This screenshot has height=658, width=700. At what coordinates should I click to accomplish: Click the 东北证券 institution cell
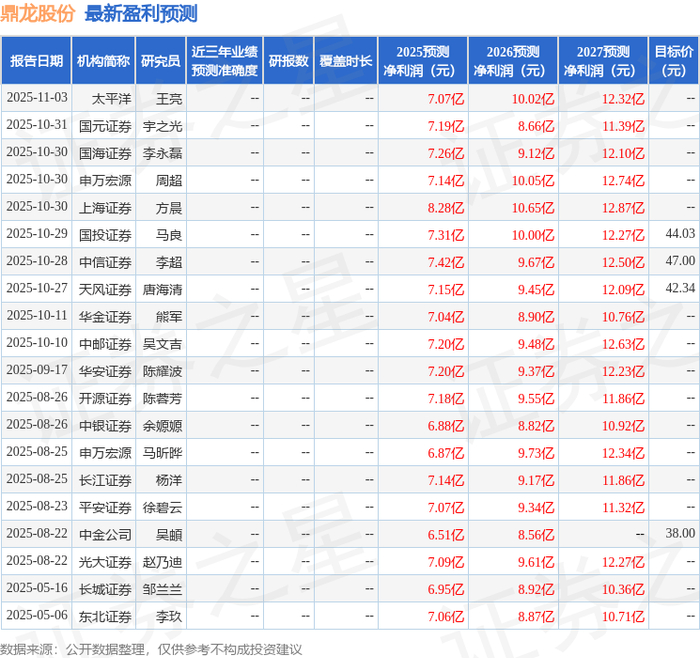pos(105,616)
